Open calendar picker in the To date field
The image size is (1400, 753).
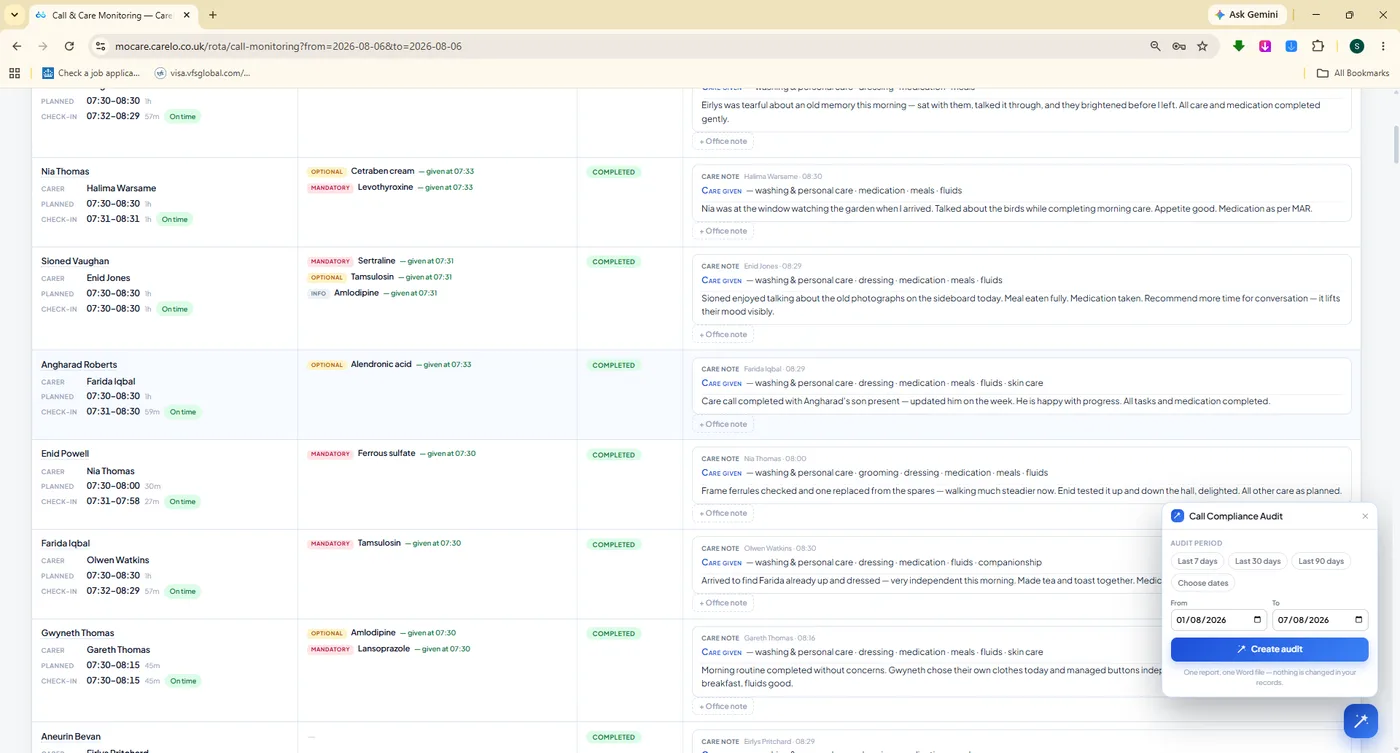point(1358,620)
